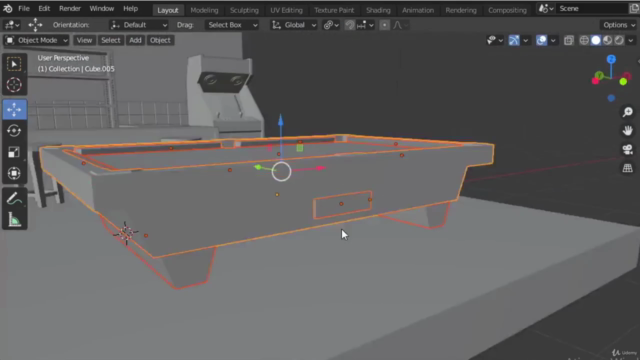Open Global transform orientation dropdown
This screenshot has width=640, height=360.
(294, 25)
